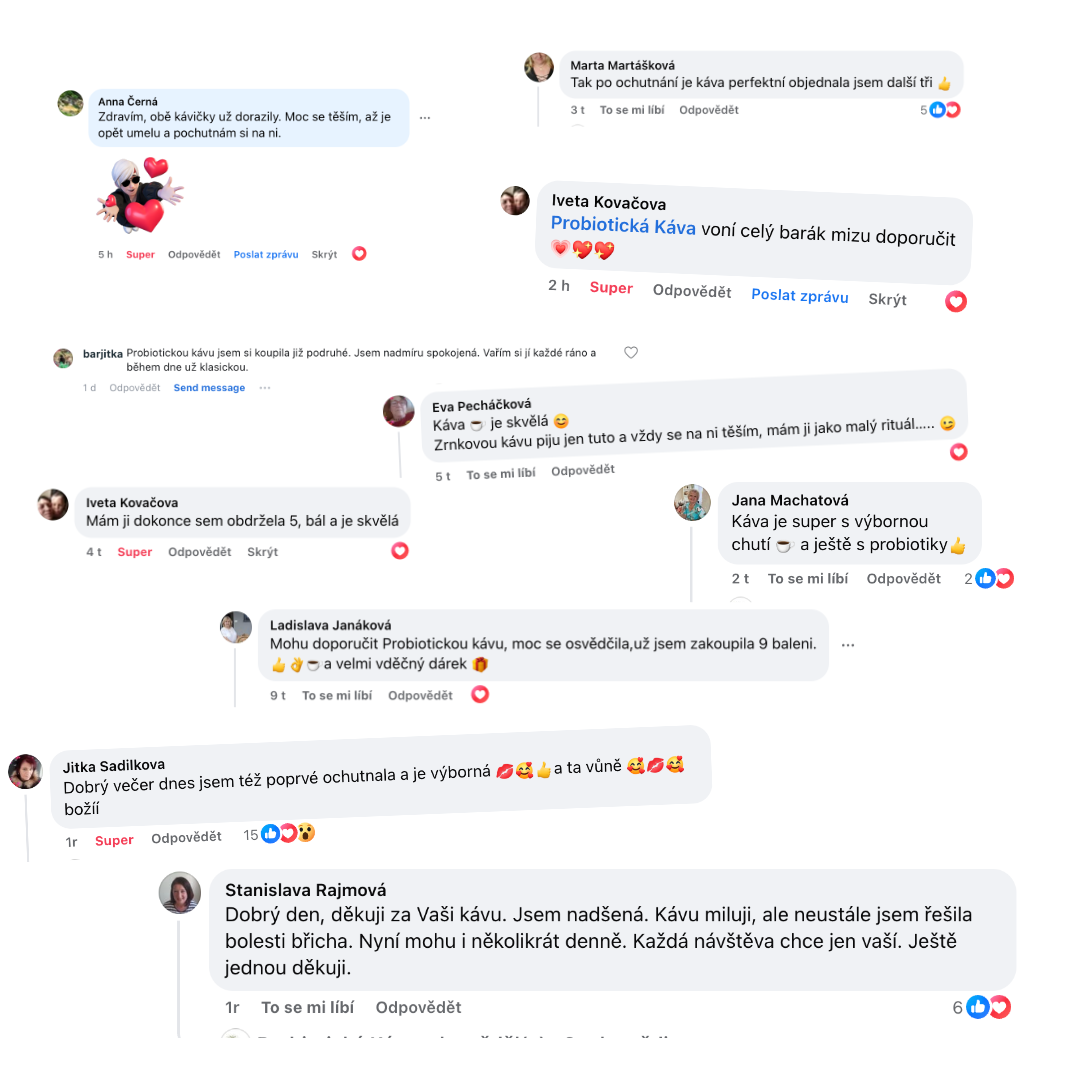
Task: Open the three-dot options under barjitka's comment
Action: click(x=264, y=388)
